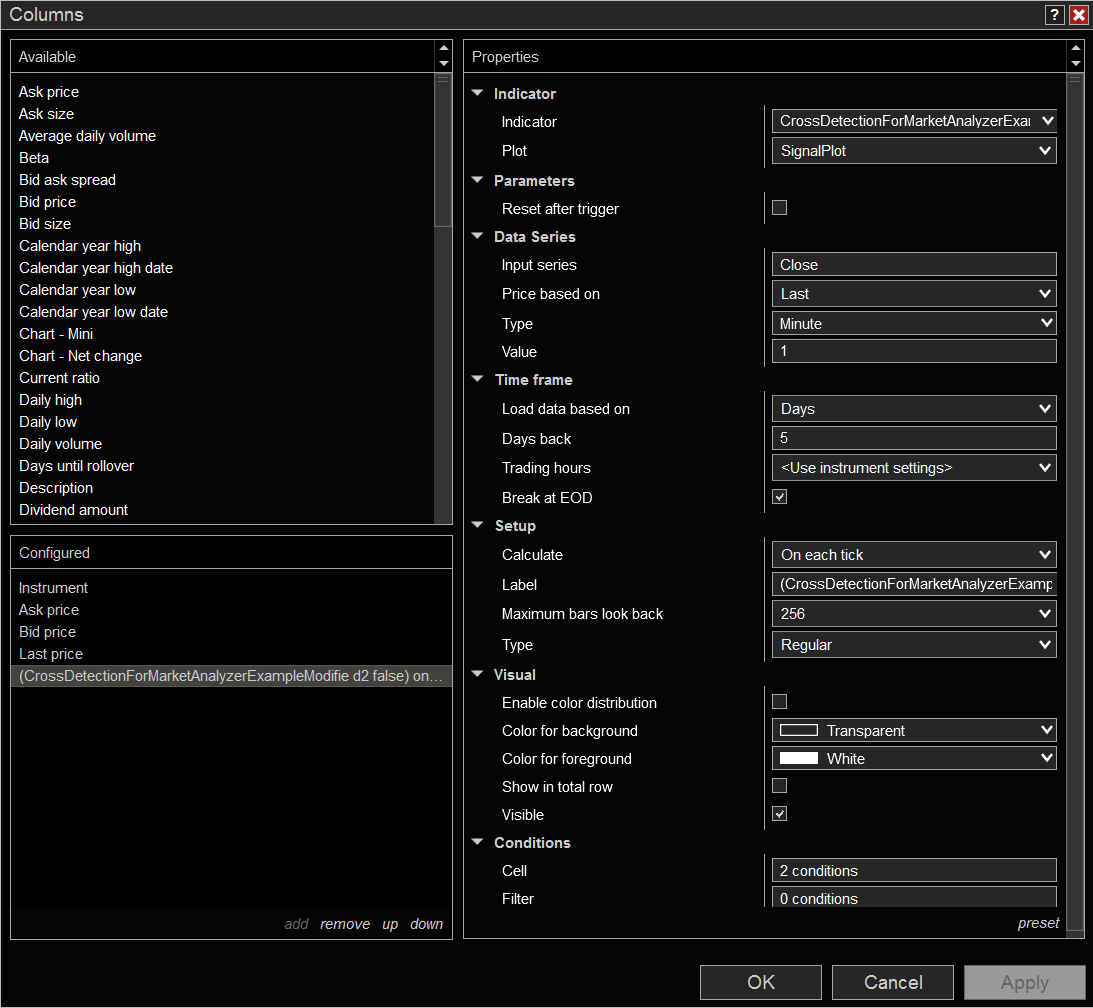Collapse the Data Series section
This screenshot has height=1008, width=1093.
point(477,236)
